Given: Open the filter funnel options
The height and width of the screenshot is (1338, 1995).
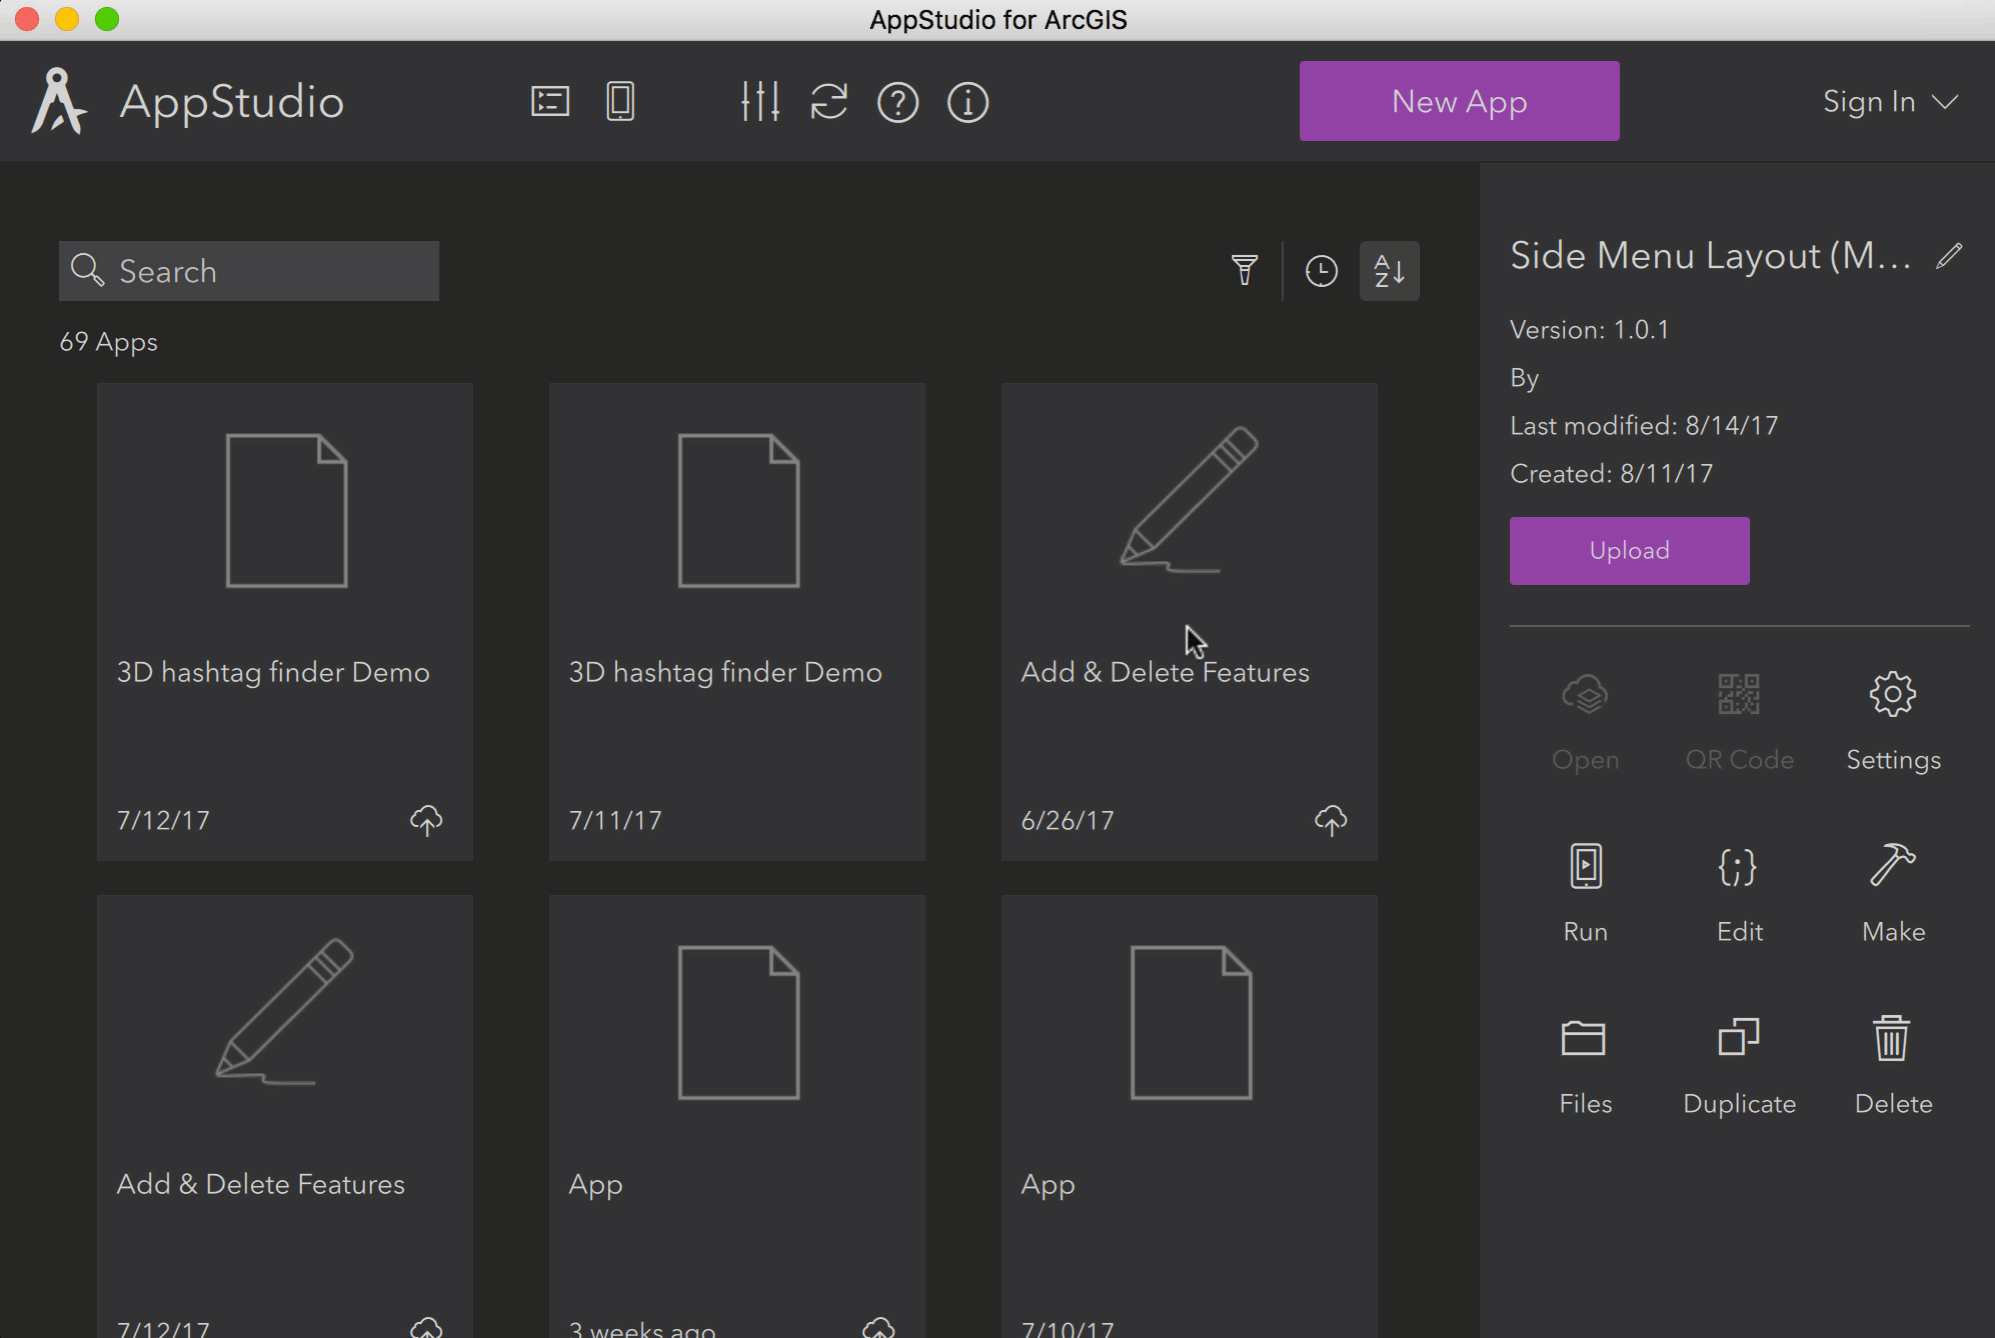Looking at the screenshot, I should point(1244,271).
